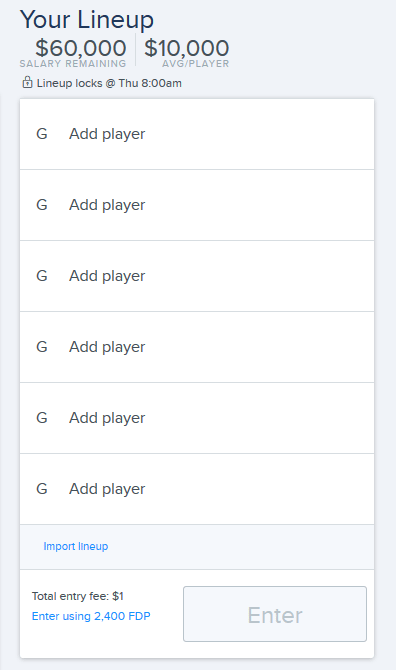Choose Enter using 2,400 FDP

click(91, 616)
